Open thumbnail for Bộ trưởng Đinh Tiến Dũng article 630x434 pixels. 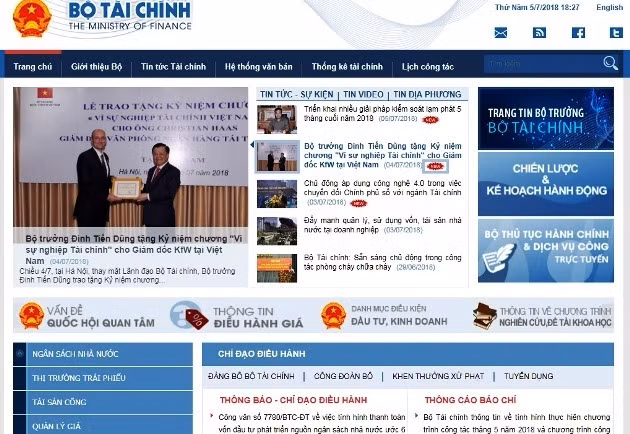278,156
